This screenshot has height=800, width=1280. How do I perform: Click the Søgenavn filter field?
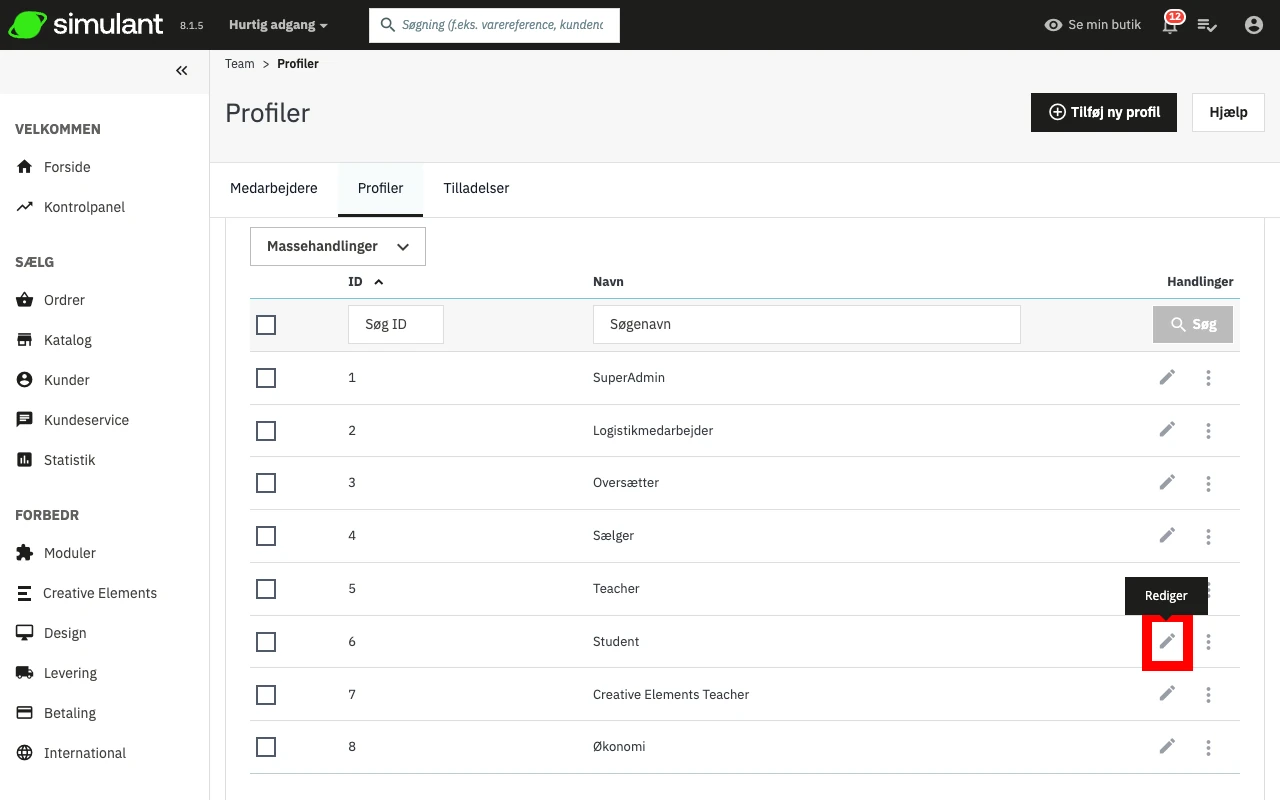pyautogui.click(x=806, y=325)
